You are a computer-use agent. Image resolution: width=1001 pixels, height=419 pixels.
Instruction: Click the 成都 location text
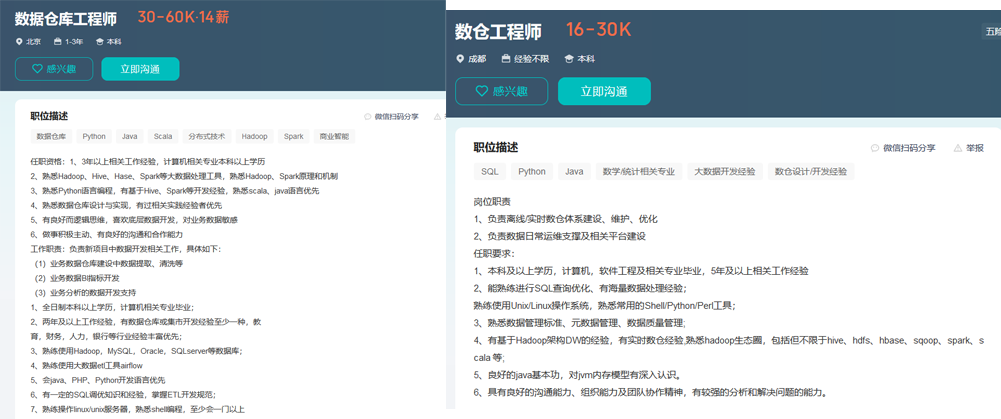point(477,59)
